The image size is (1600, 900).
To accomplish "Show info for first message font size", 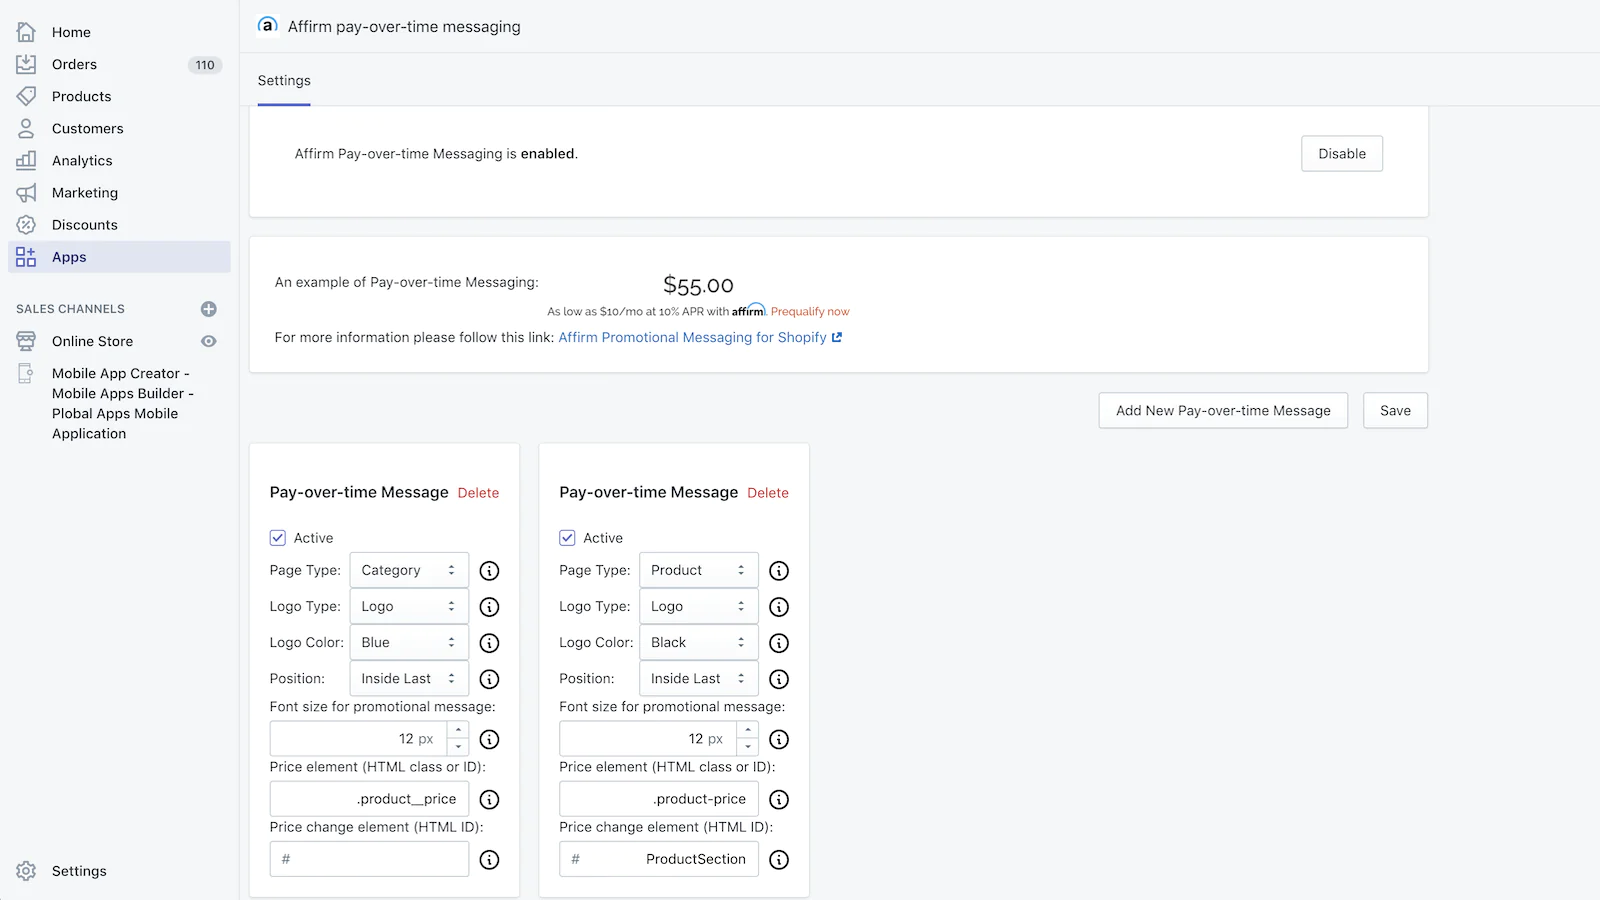I will pyautogui.click(x=489, y=739).
